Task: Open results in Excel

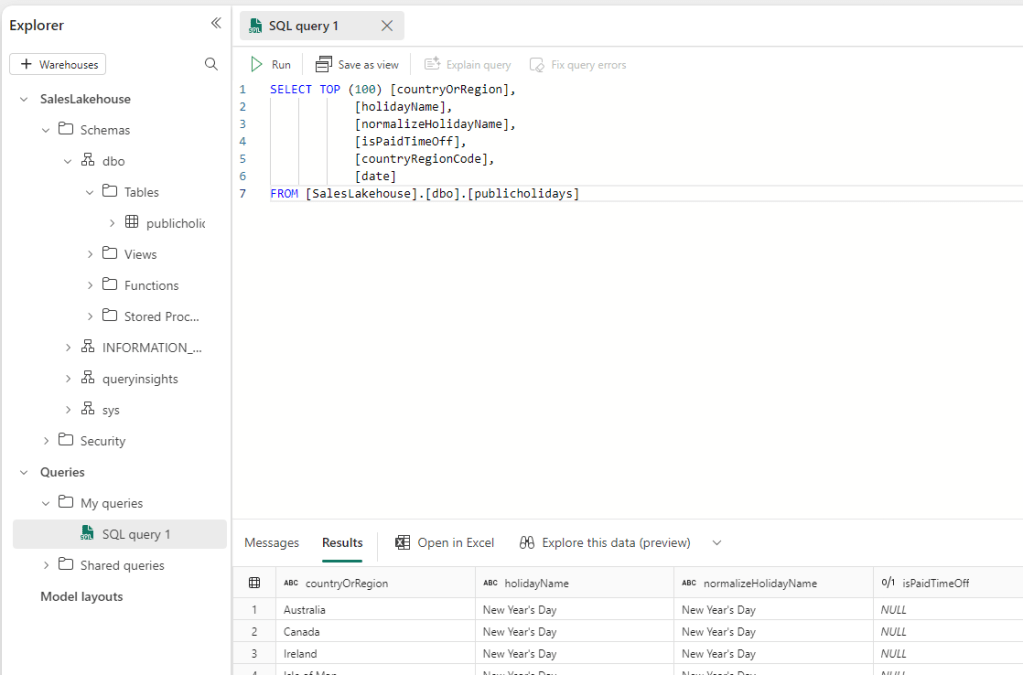Action: 445,542
